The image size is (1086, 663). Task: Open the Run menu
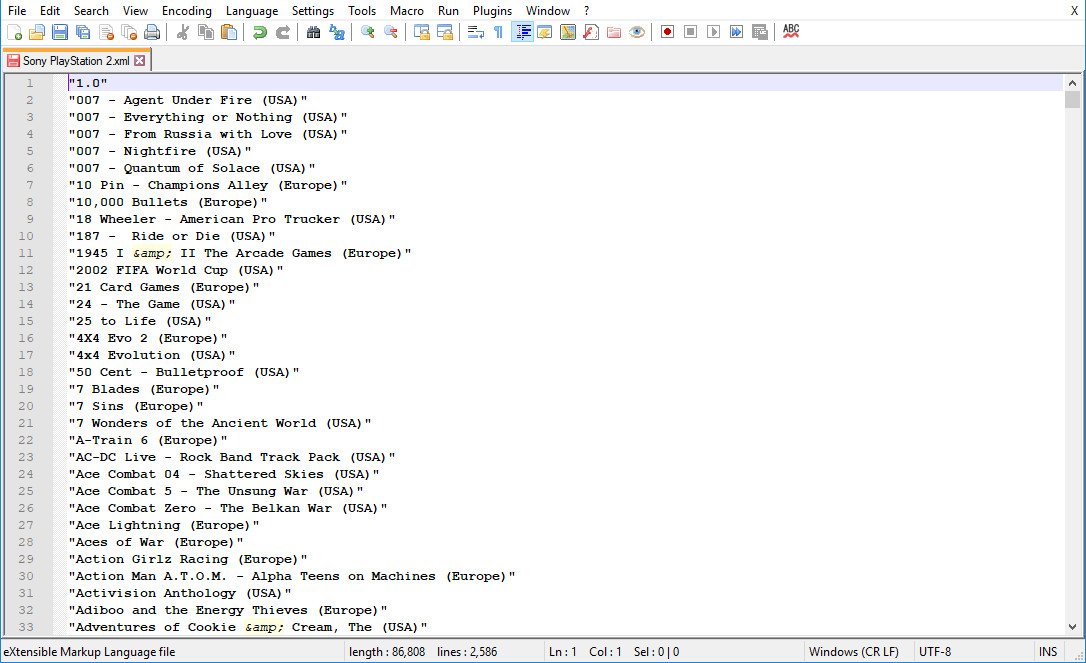pos(448,10)
